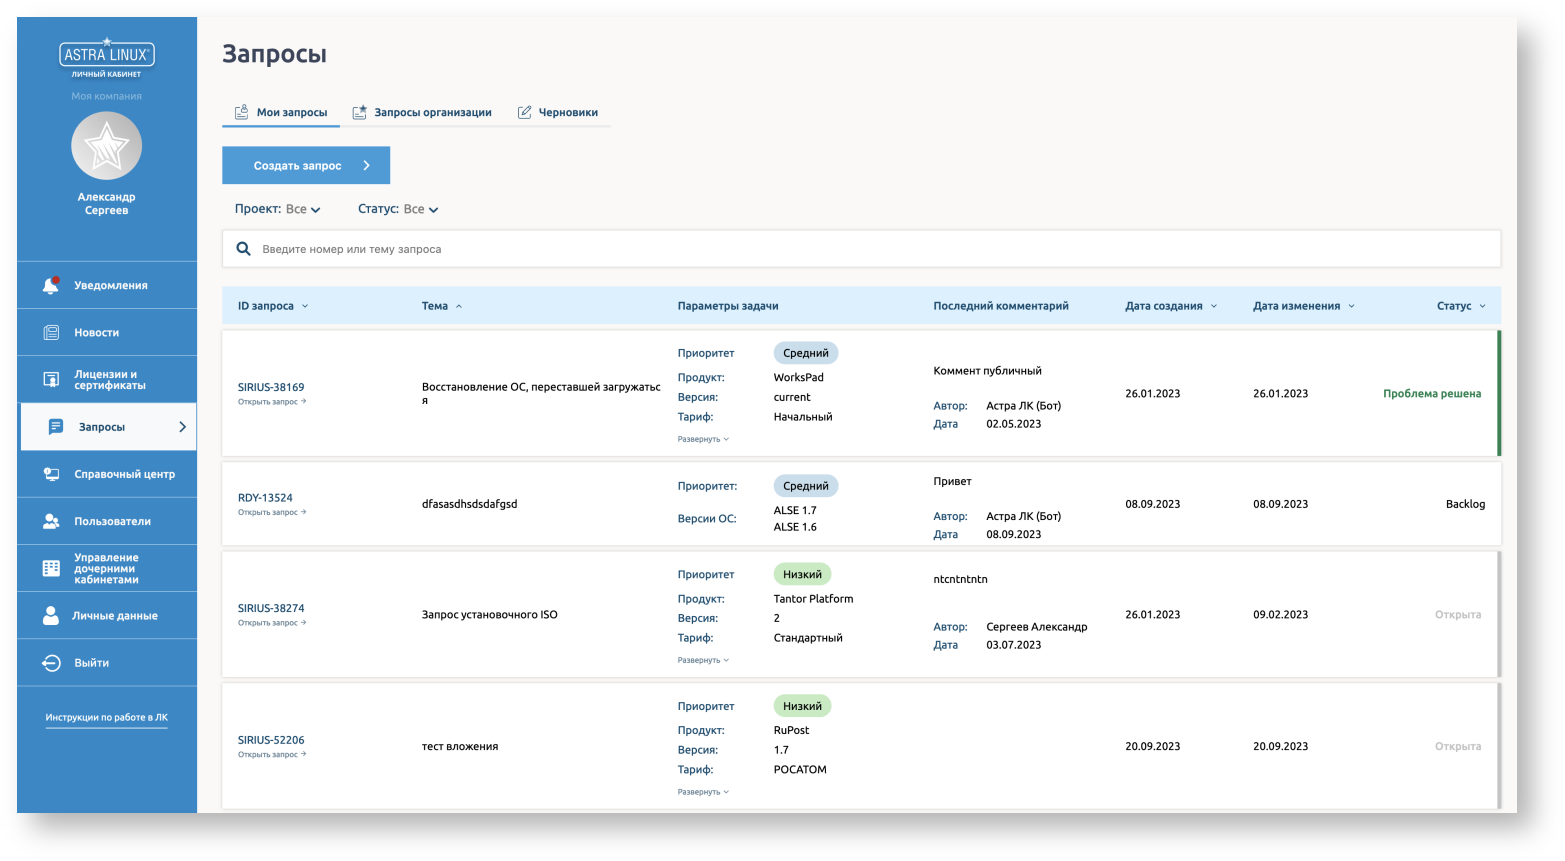Switch to Черновики tab
Screen dimensions: 1565x861
557,112
